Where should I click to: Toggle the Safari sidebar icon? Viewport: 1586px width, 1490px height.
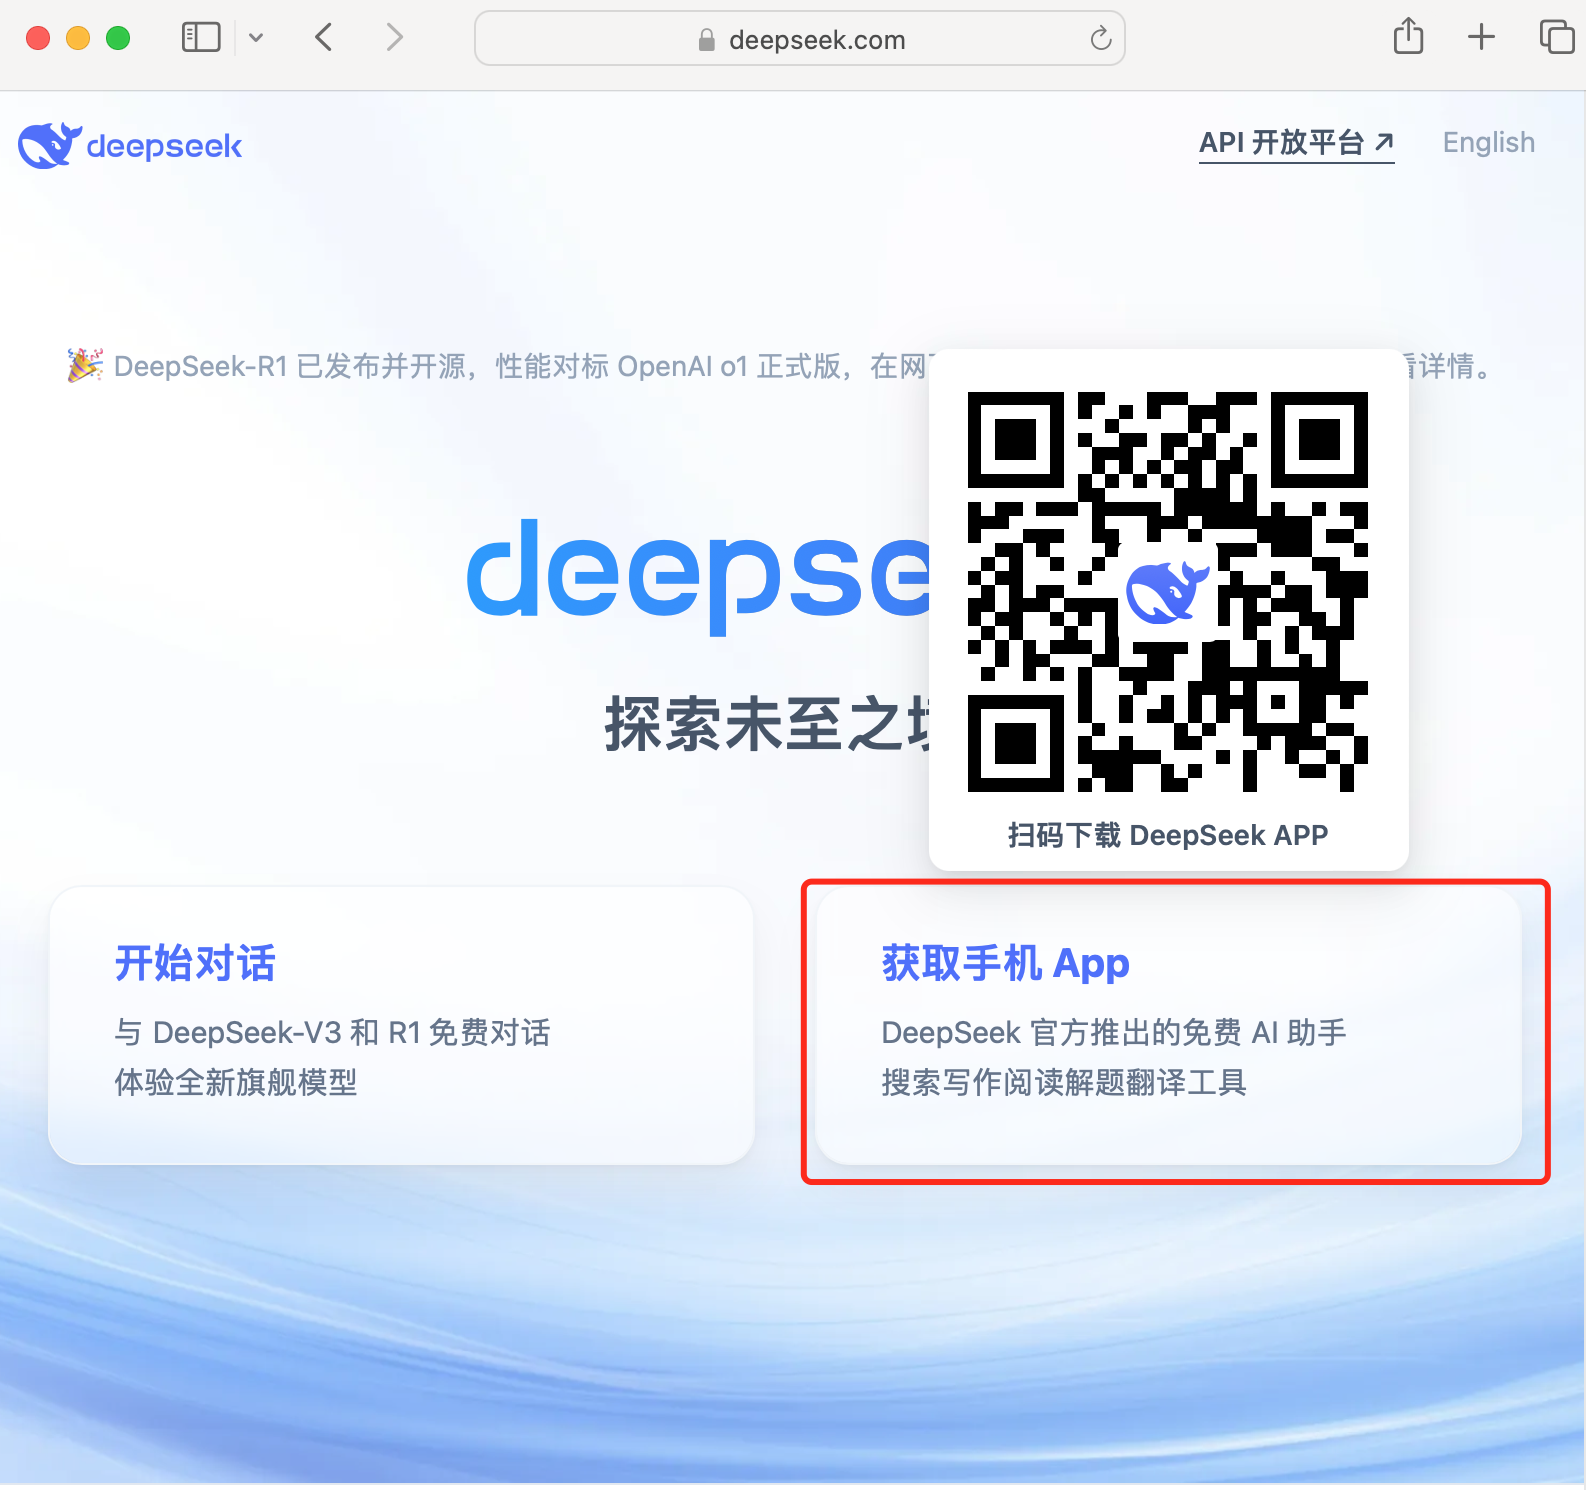coord(201,38)
